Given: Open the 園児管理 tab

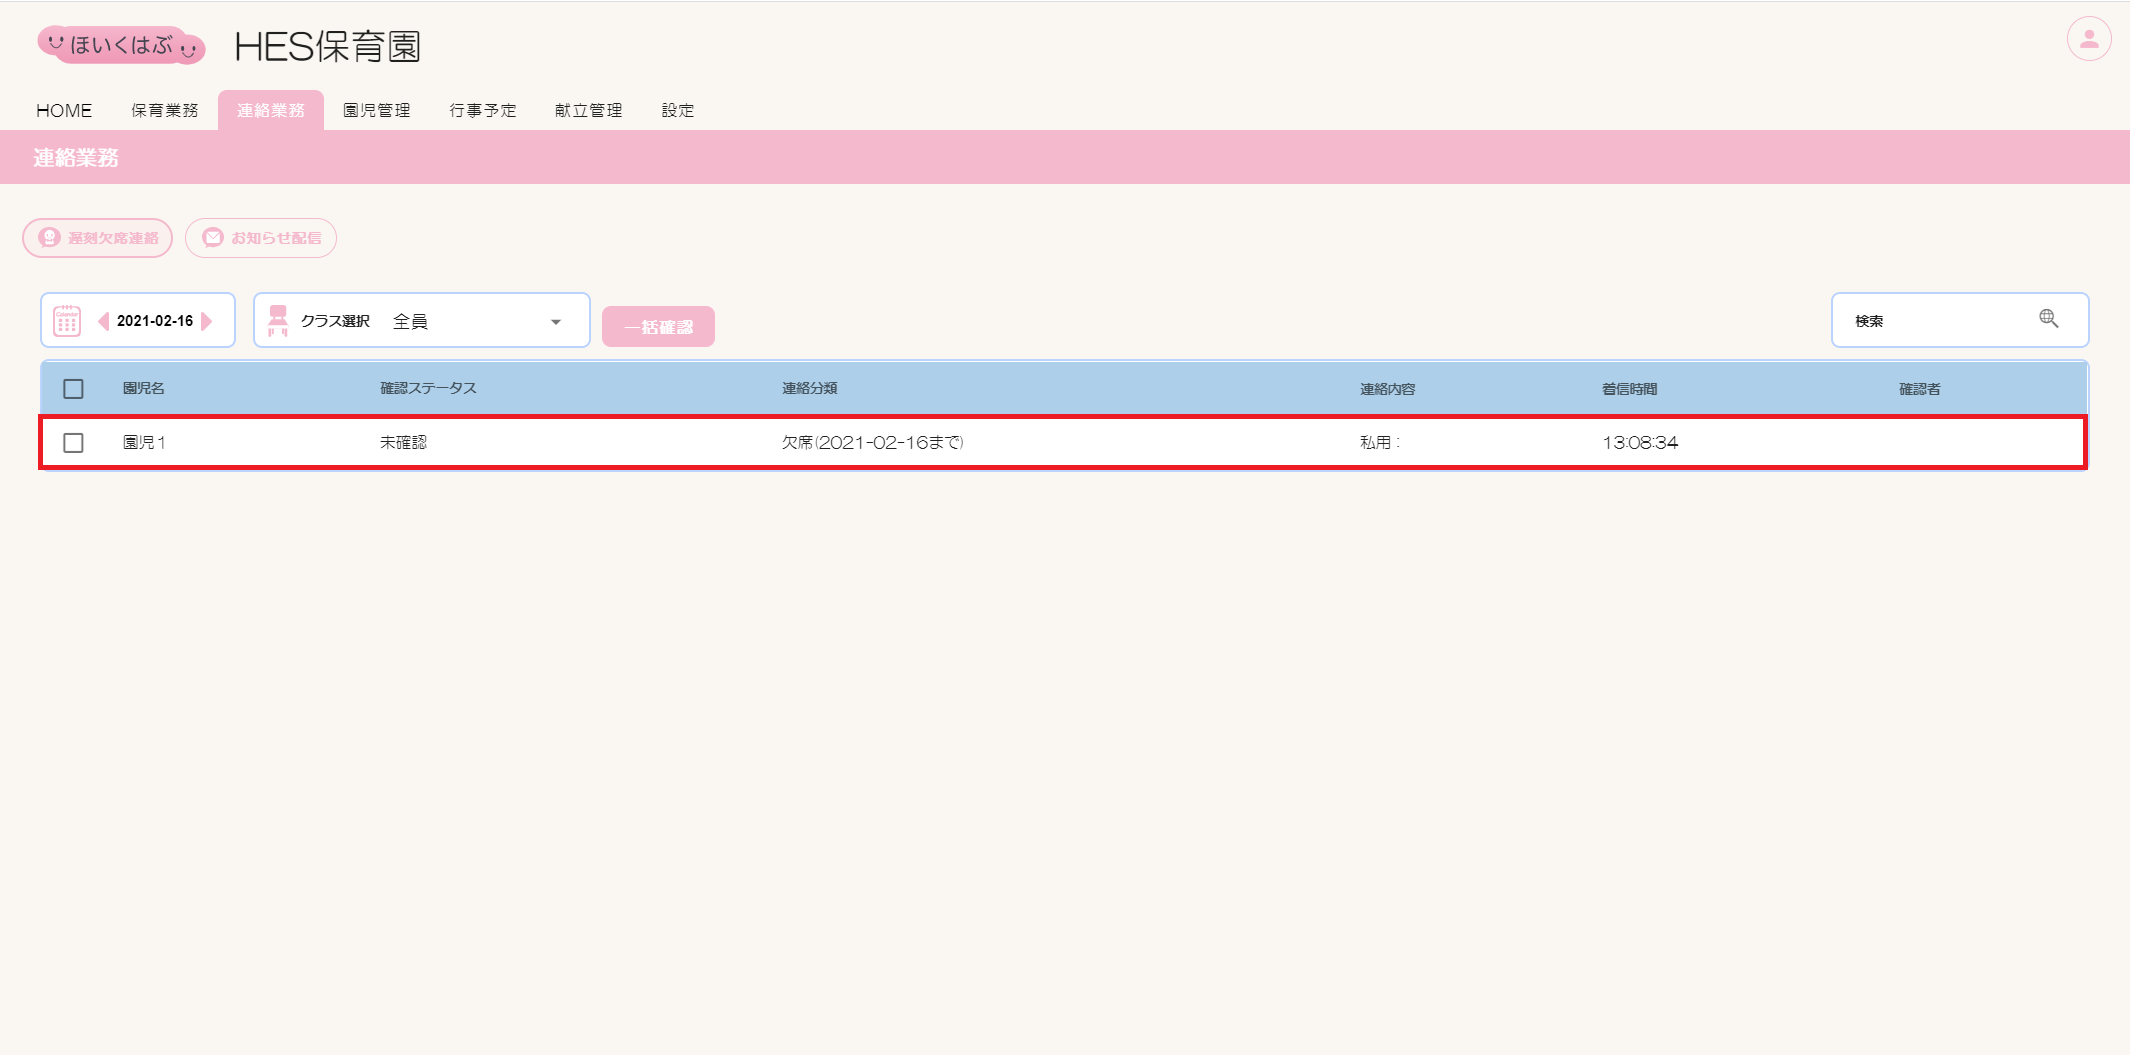Looking at the screenshot, I should tap(377, 110).
